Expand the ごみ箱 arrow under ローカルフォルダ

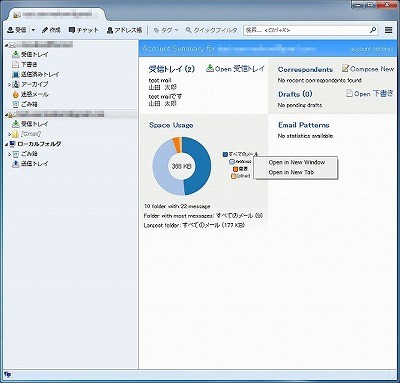[9, 154]
